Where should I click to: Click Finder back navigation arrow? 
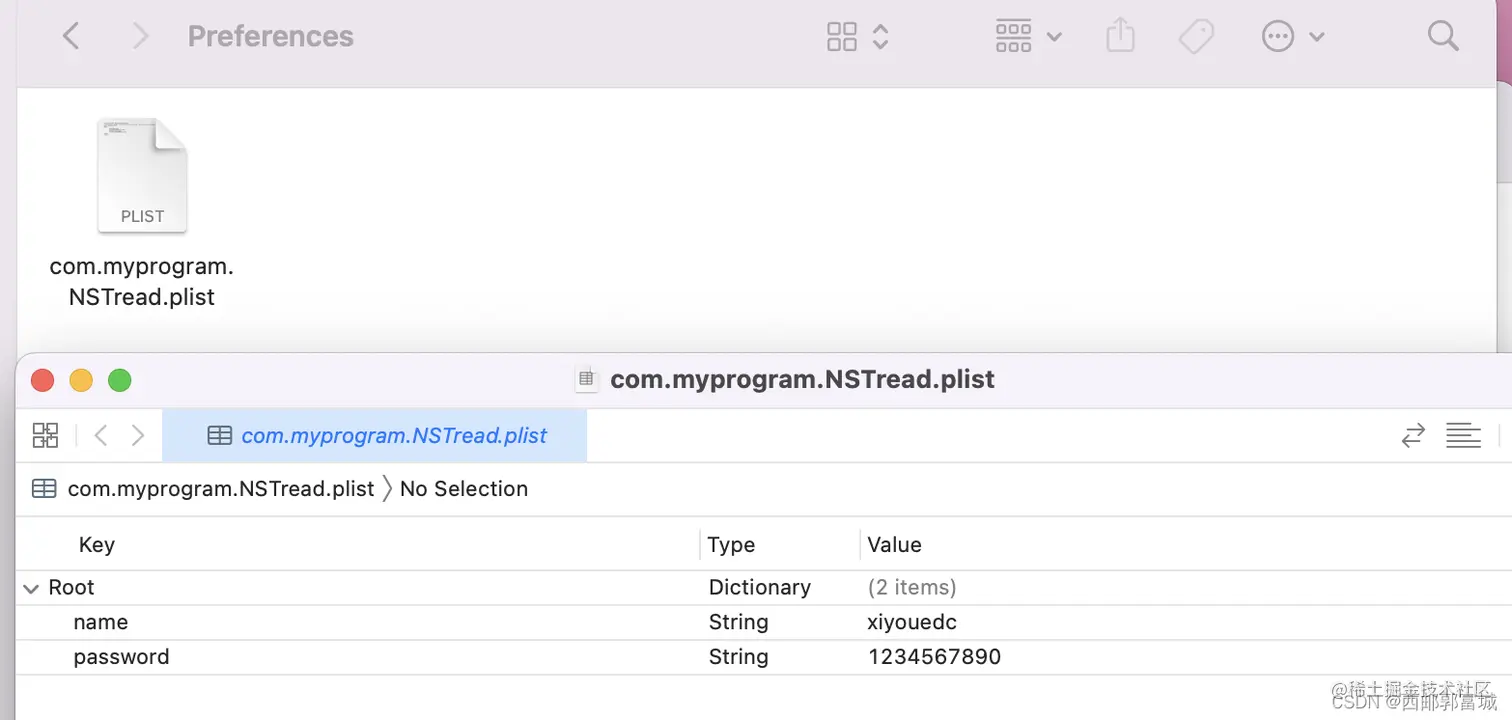pyautogui.click(x=71, y=37)
